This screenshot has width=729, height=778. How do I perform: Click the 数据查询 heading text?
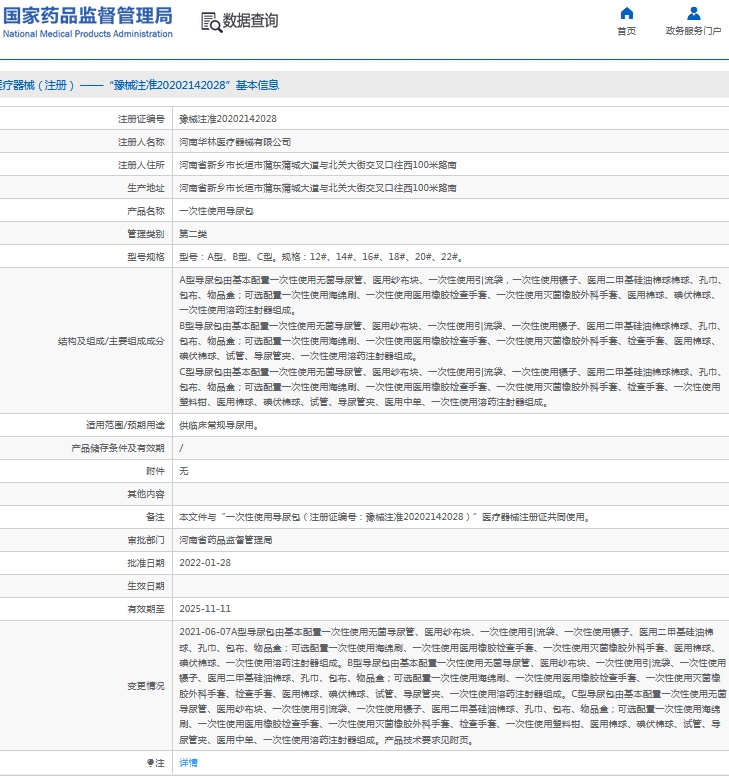[250, 21]
